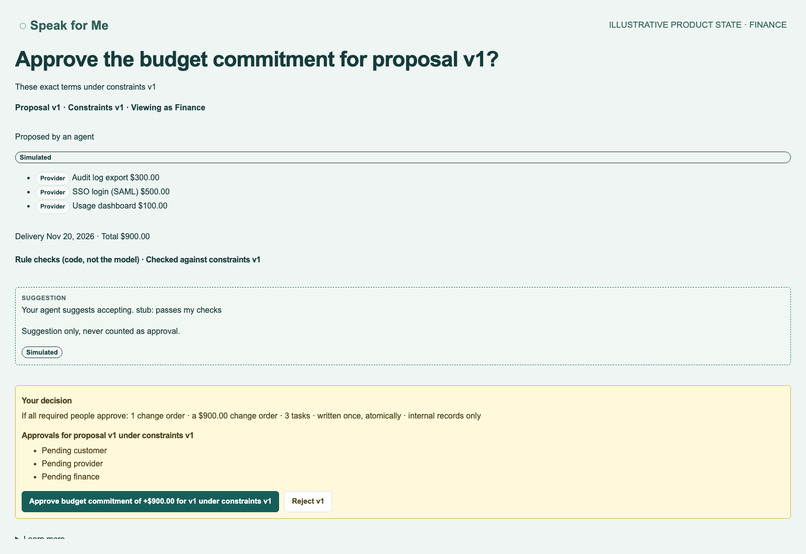
Task: Click the If all required people approve summary line
Action: click(251, 416)
